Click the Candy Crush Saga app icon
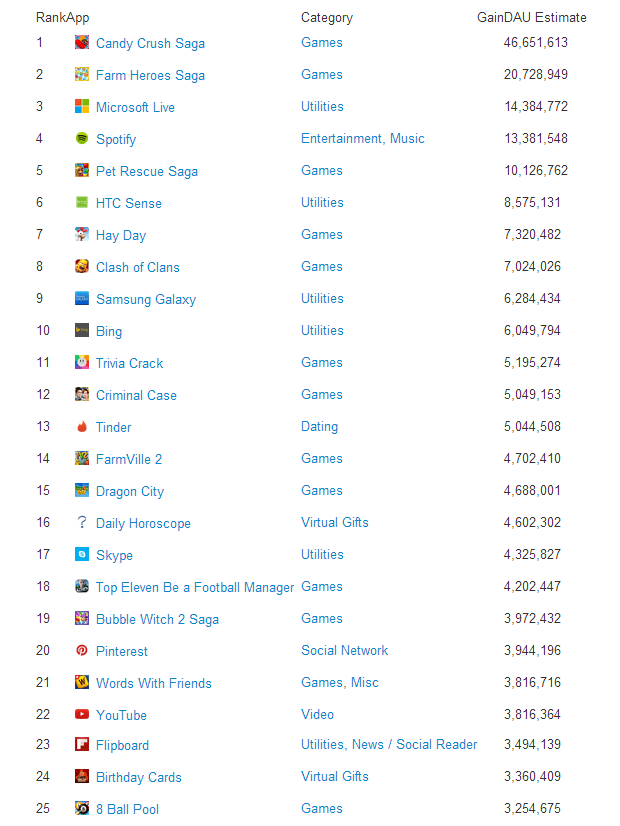This screenshot has height=826, width=620. (82, 42)
